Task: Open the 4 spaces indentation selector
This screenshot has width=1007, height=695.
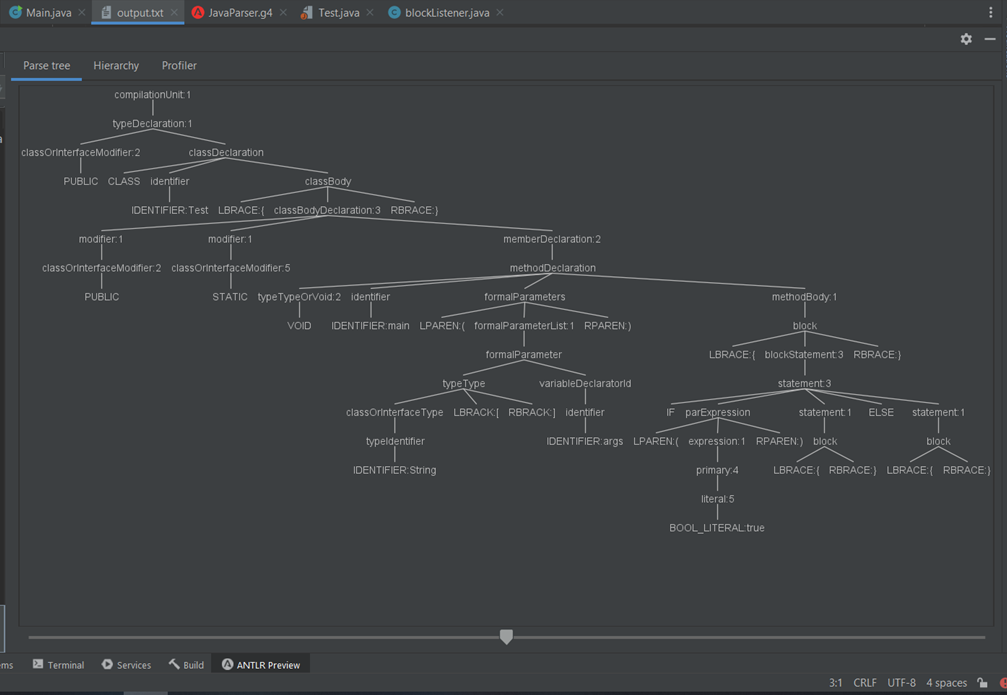Action: pyautogui.click(x=945, y=682)
